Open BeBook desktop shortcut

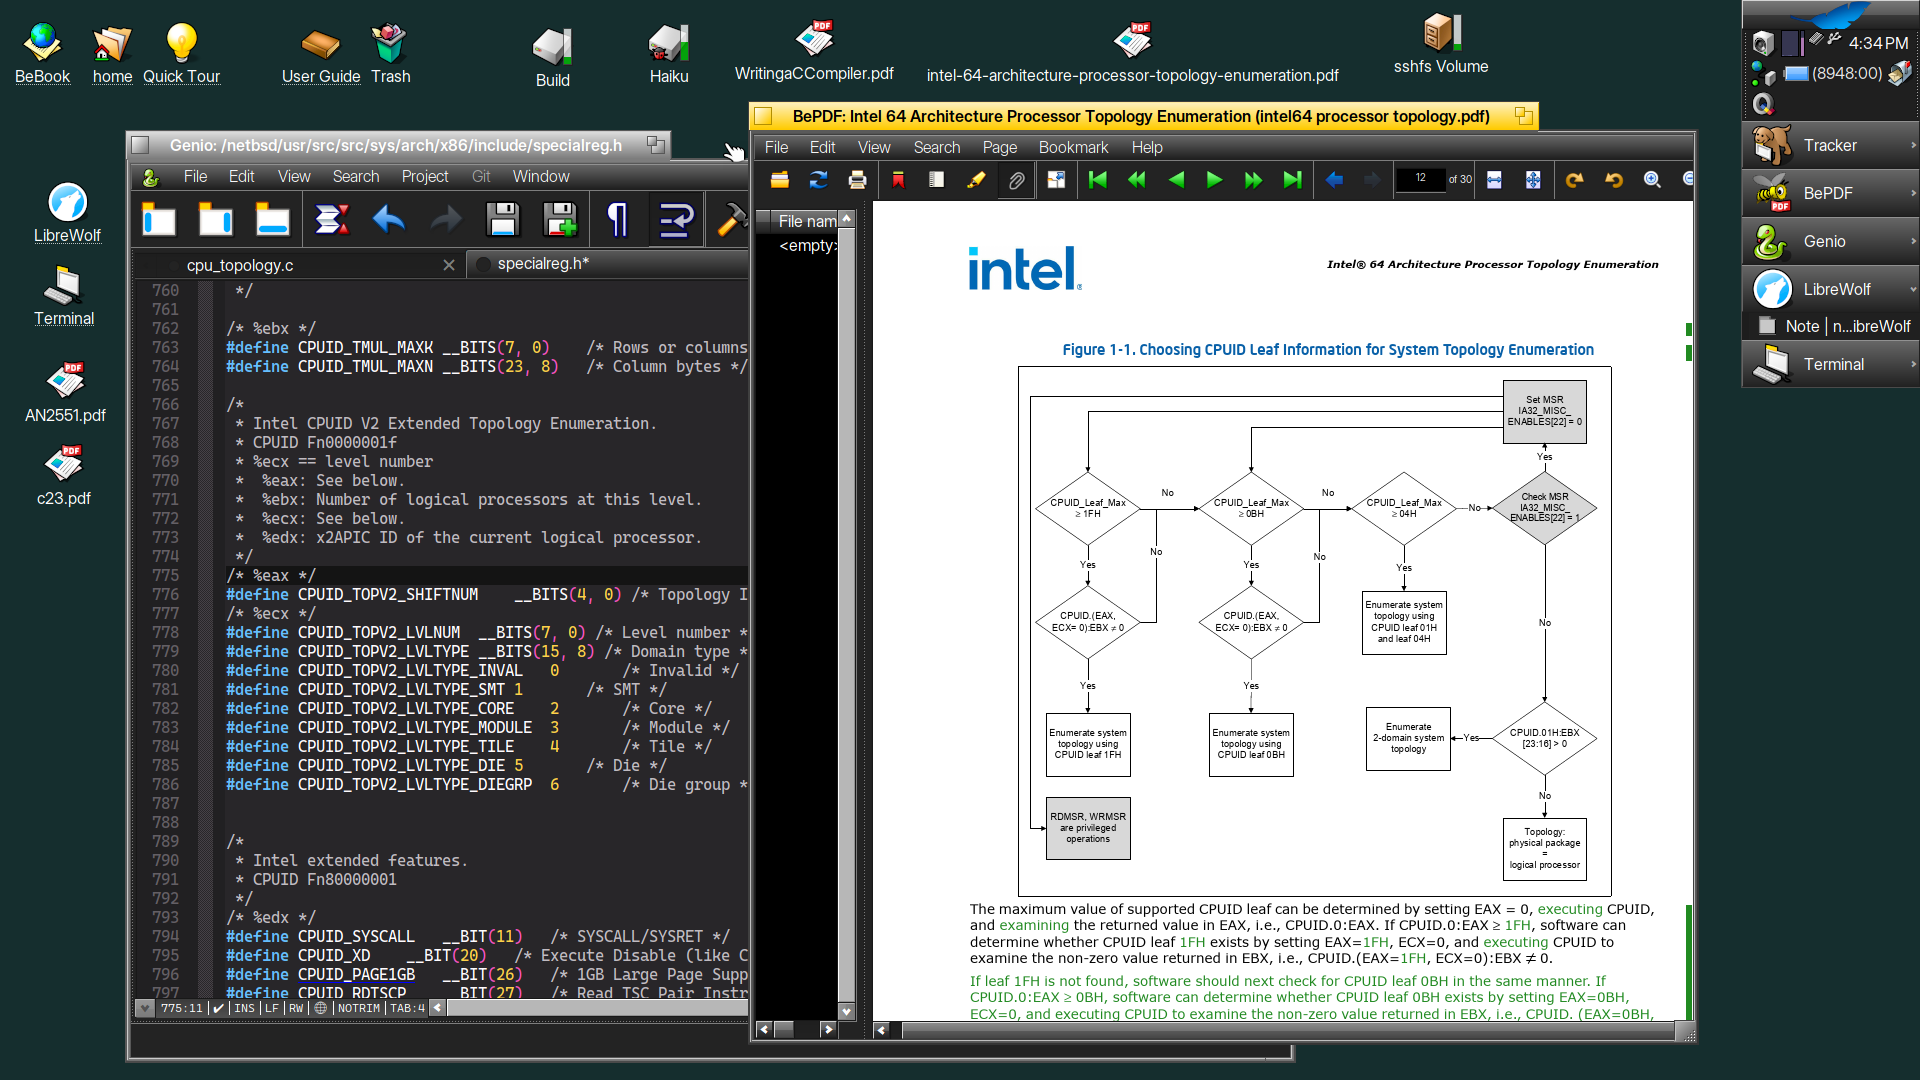pyautogui.click(x=42, y=53)
